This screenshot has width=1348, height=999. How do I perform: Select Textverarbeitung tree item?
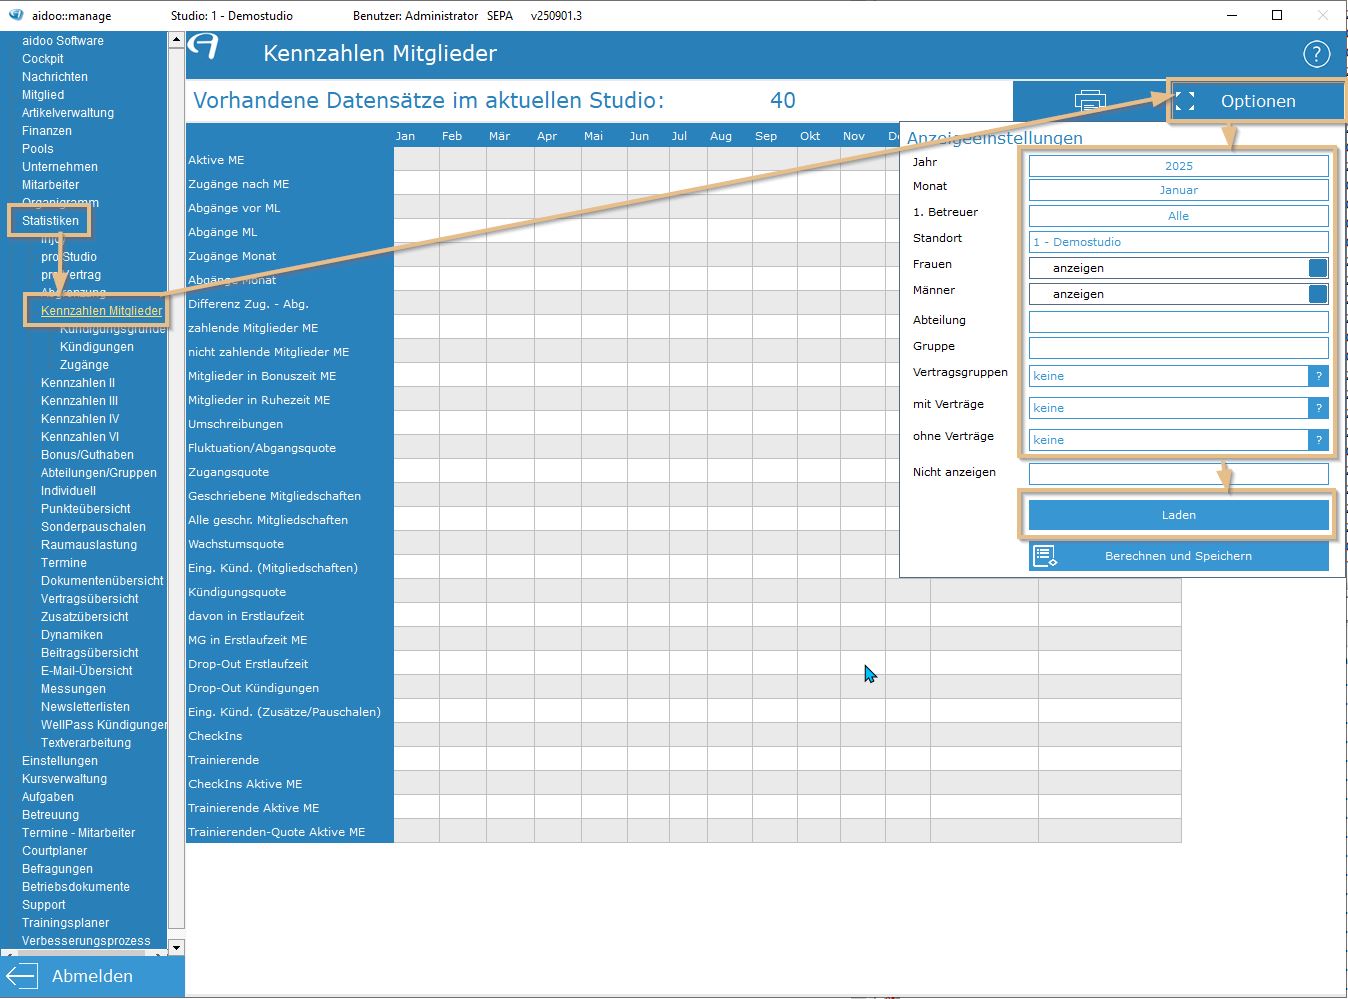(x=86, y=743)
